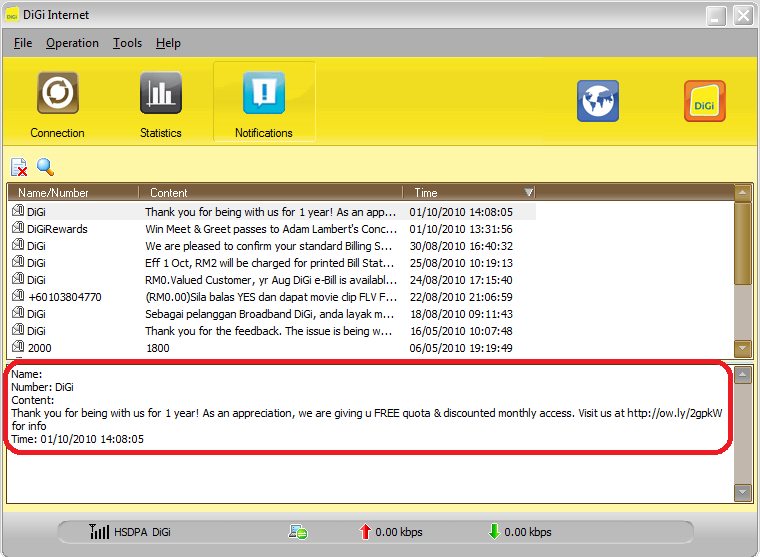Select the DiGiRewards message row

(57, 229)
